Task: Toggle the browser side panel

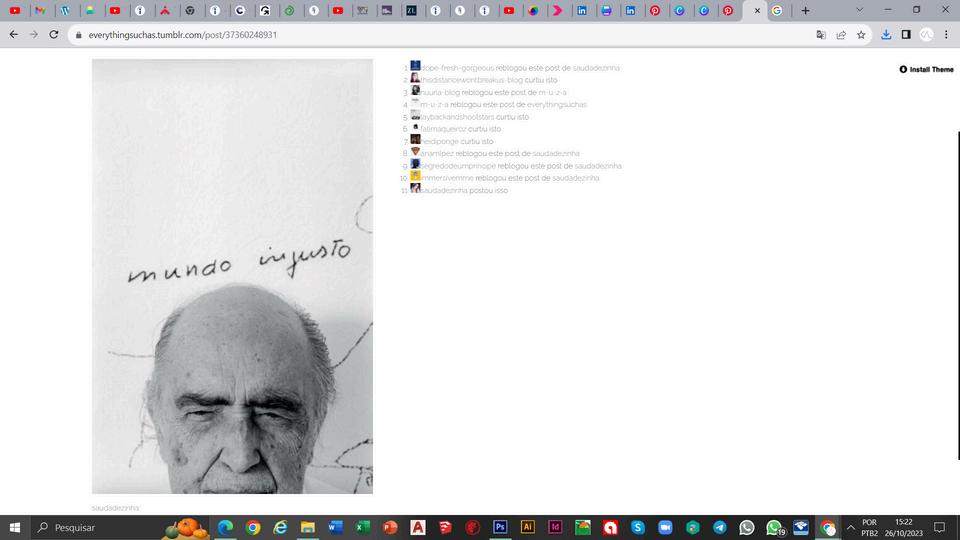Action: coord(906,35)
